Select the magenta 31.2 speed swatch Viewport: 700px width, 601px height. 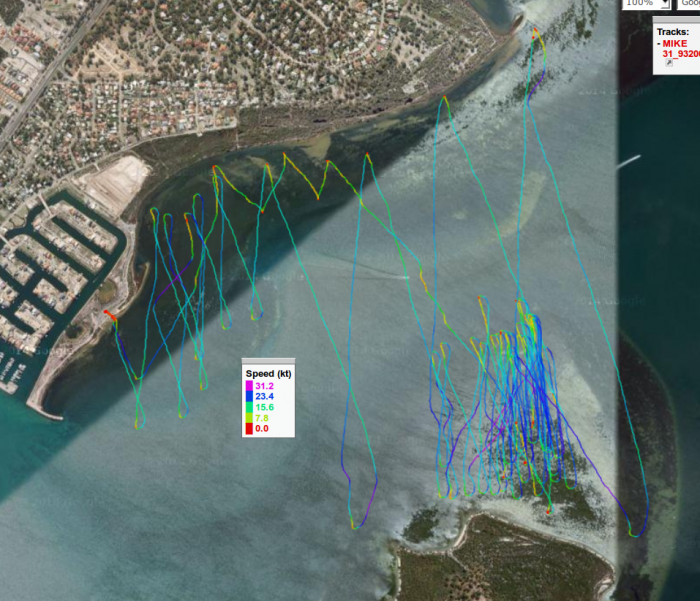click(249, 386)
